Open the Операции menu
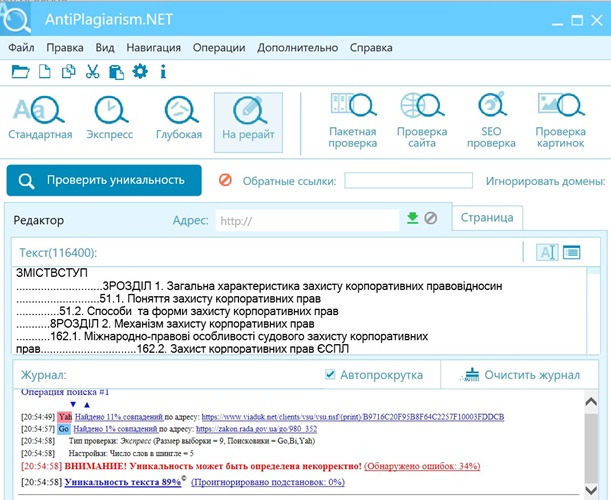The image size is (611, 500). [x=219, y=48]
